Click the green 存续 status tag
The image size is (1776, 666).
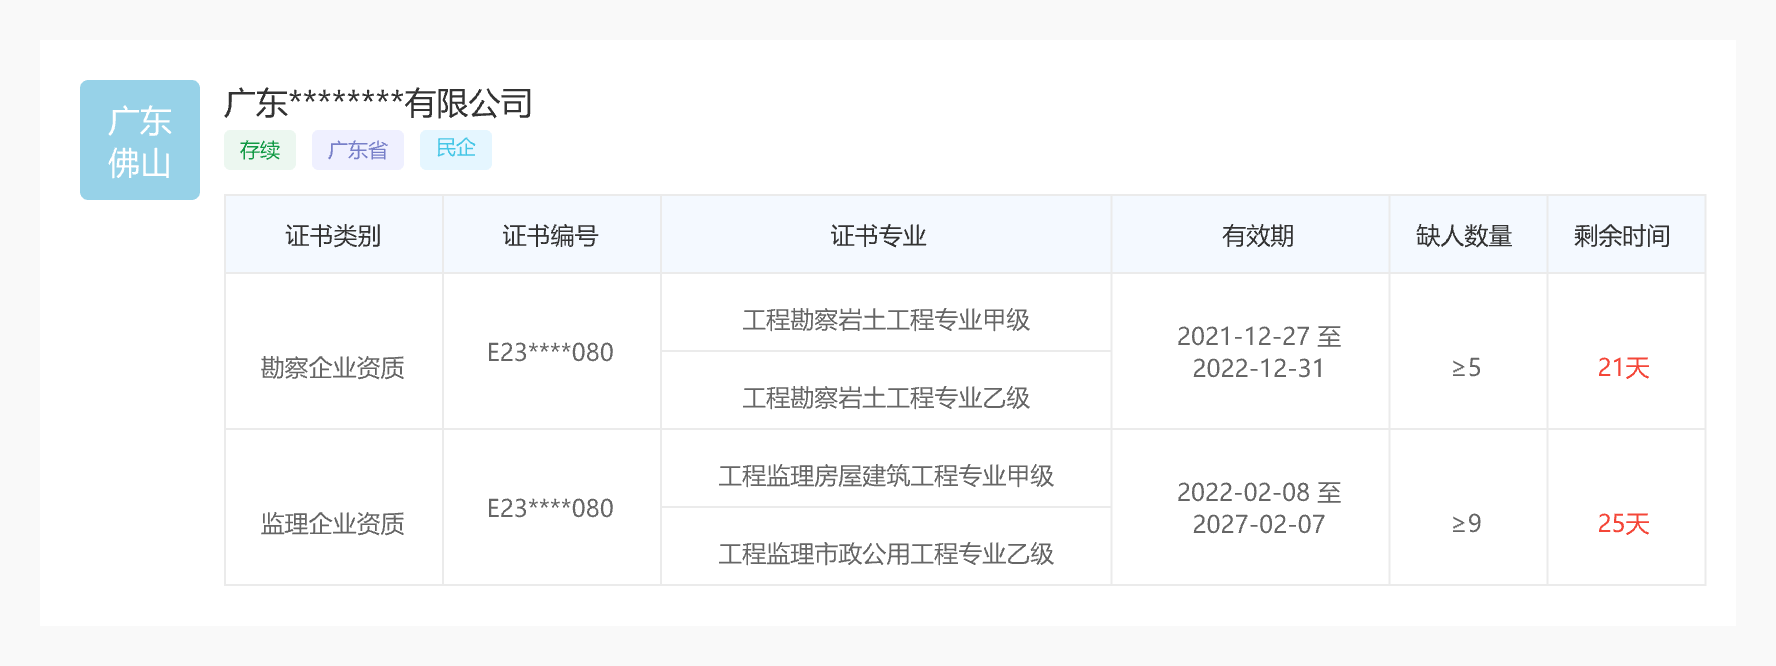pyautogui.click(x=260, y=150)
